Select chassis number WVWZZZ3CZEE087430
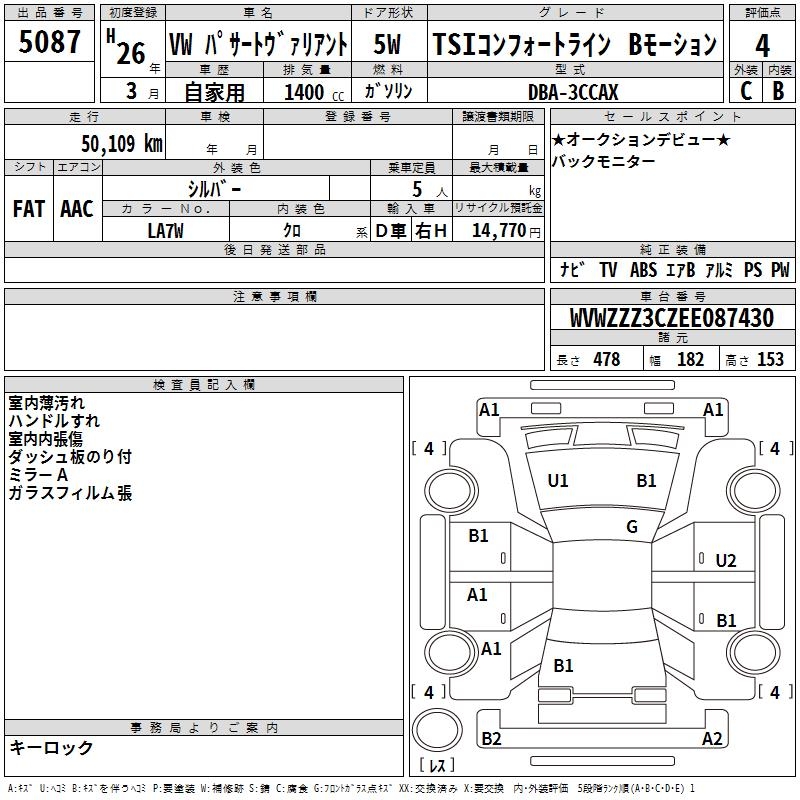This screenshot has height=800, width=800. (x=672, y=318)
